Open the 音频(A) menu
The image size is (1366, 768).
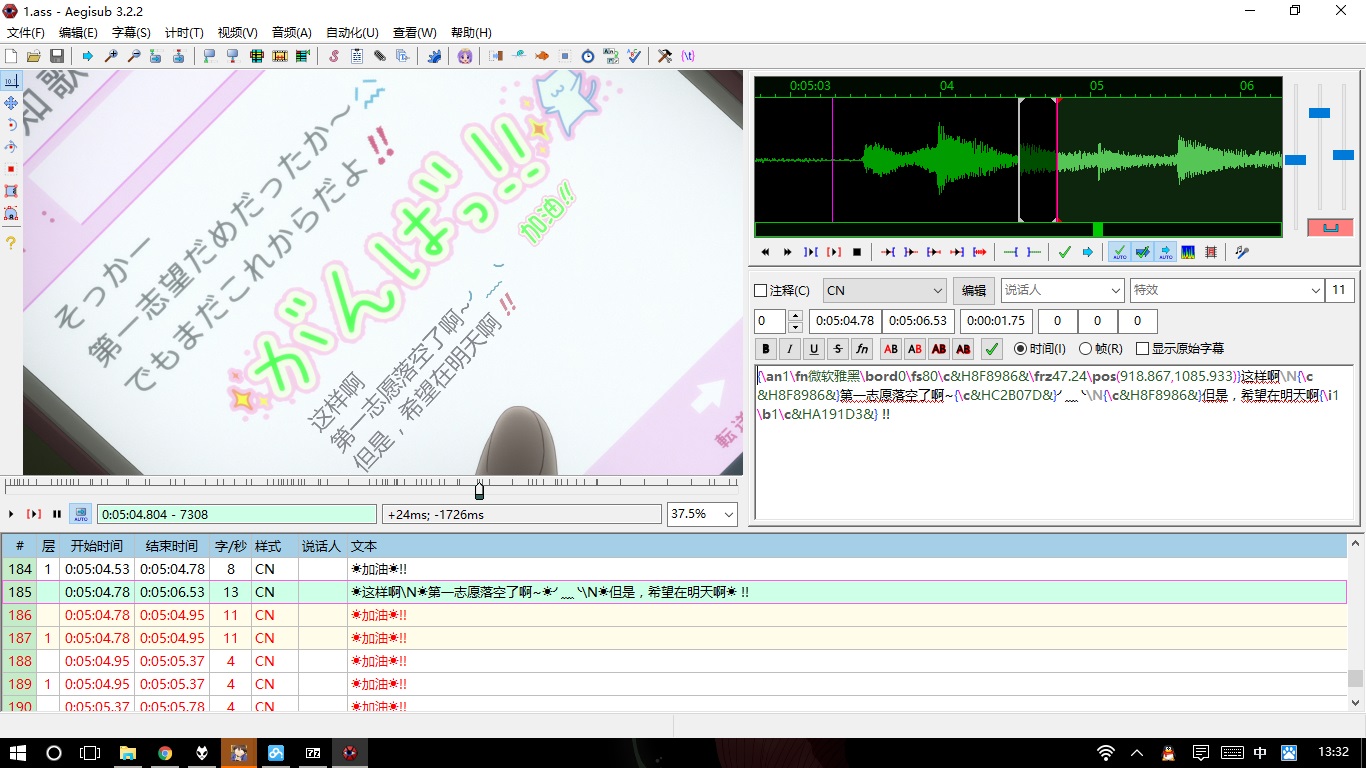coord(291,33)
